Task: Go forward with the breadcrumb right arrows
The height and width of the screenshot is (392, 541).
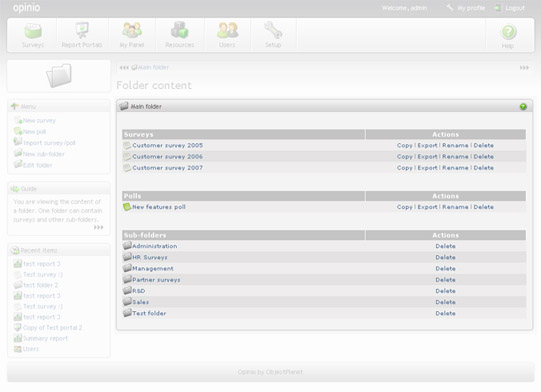Action: (524, 68)
